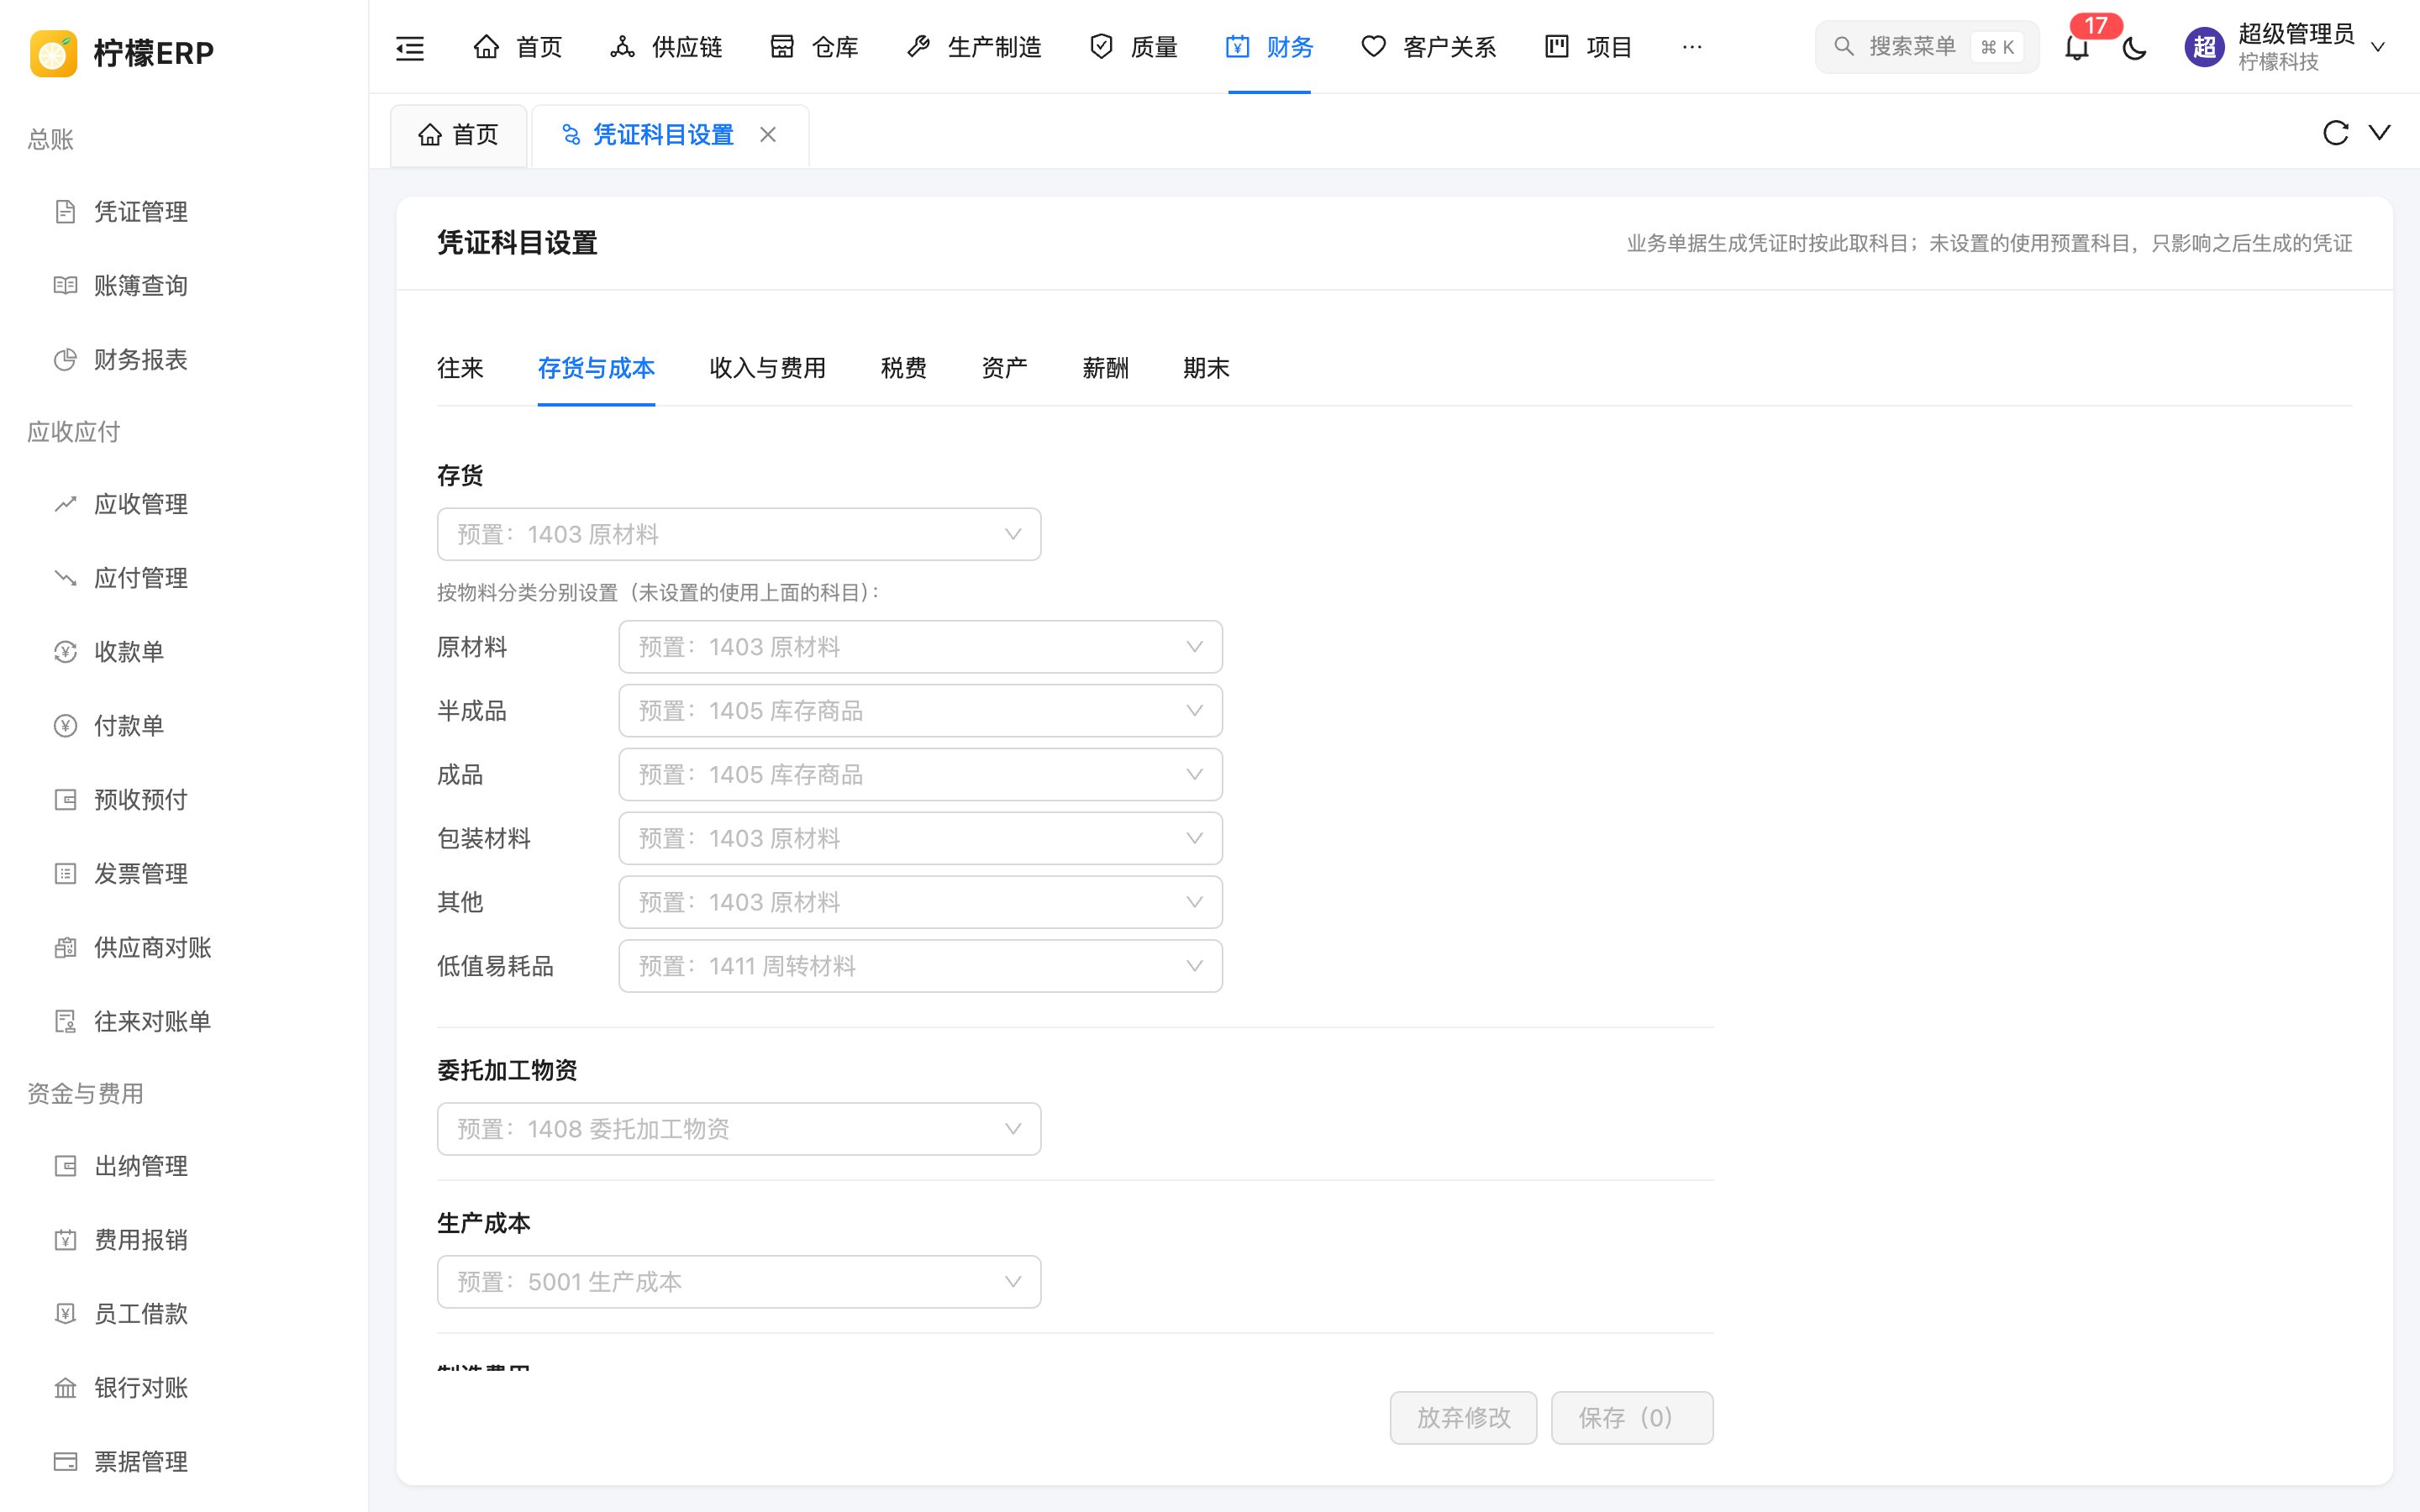Image resolution: width=2420 pixels, height=1512 pixels.
Task: Open 账簿查询 in the sidebar
Action: coord(141,286)
